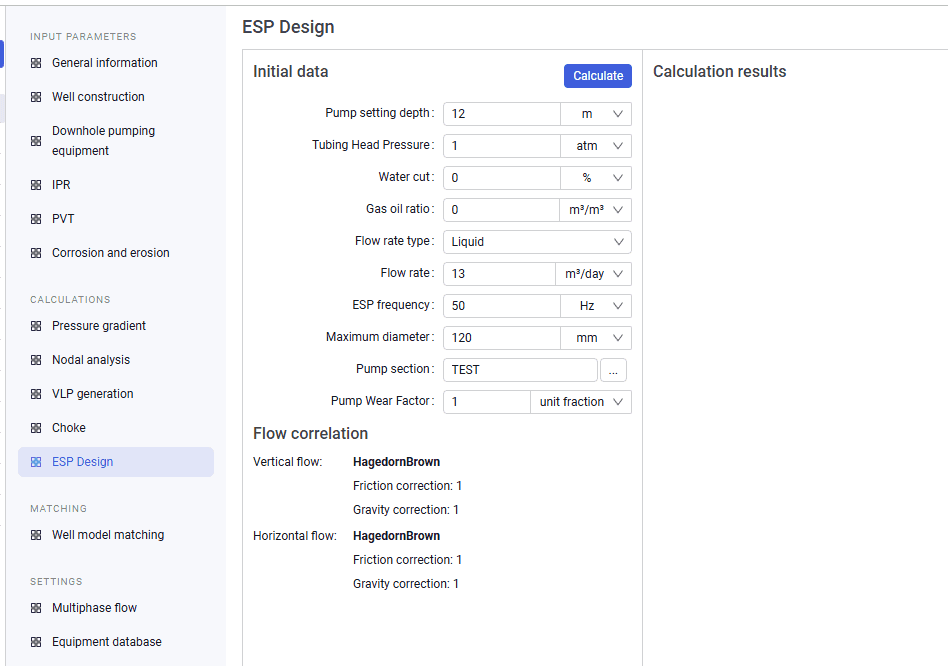Screen dimensions: 948x666
Task: Click the PVT sidebar icon
Action: tap(36, 219)
